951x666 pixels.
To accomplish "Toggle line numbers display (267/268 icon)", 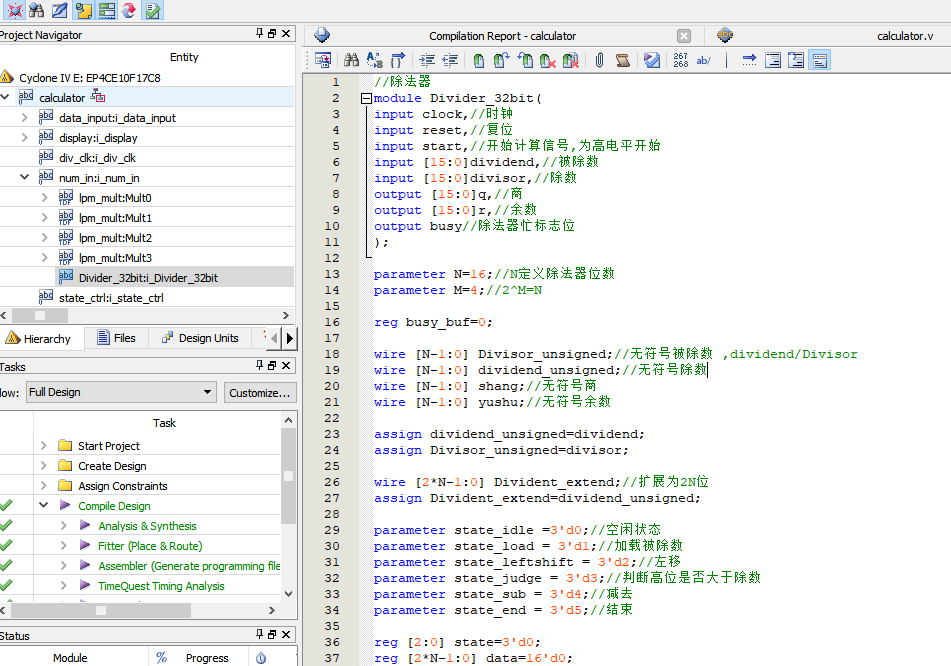I will 680,60.
